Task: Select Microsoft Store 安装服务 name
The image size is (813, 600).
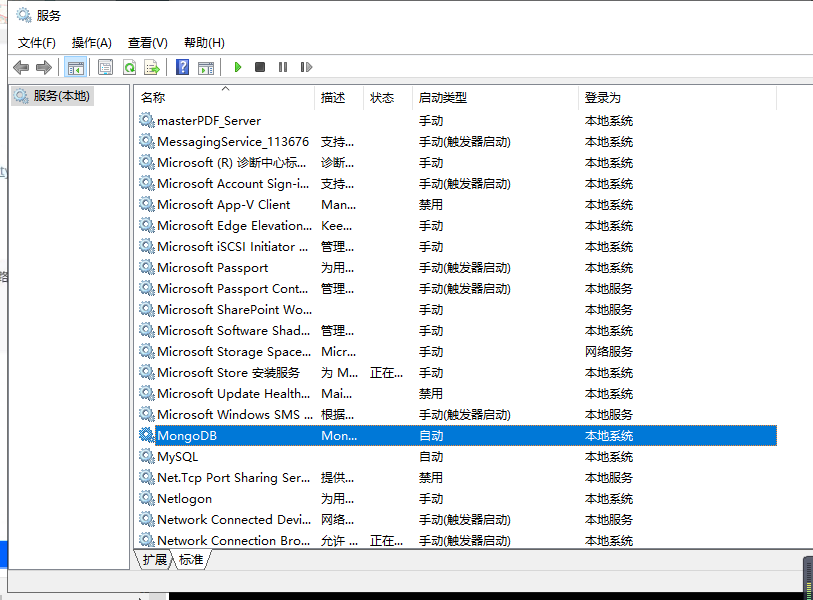Action: click(229, 373)
